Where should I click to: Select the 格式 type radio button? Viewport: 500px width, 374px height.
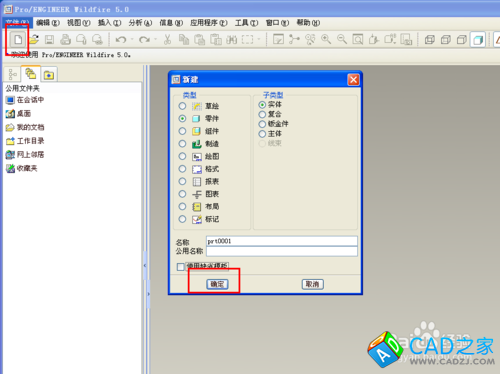(182, 169)
